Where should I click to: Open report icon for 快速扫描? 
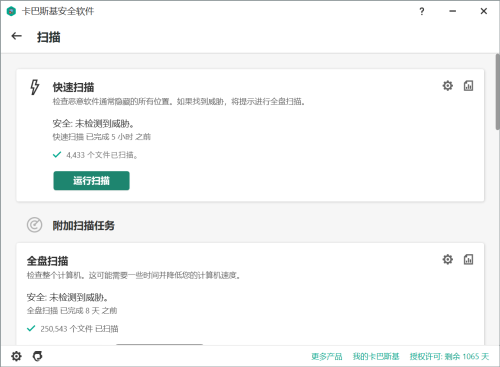[x=468, y=86]
